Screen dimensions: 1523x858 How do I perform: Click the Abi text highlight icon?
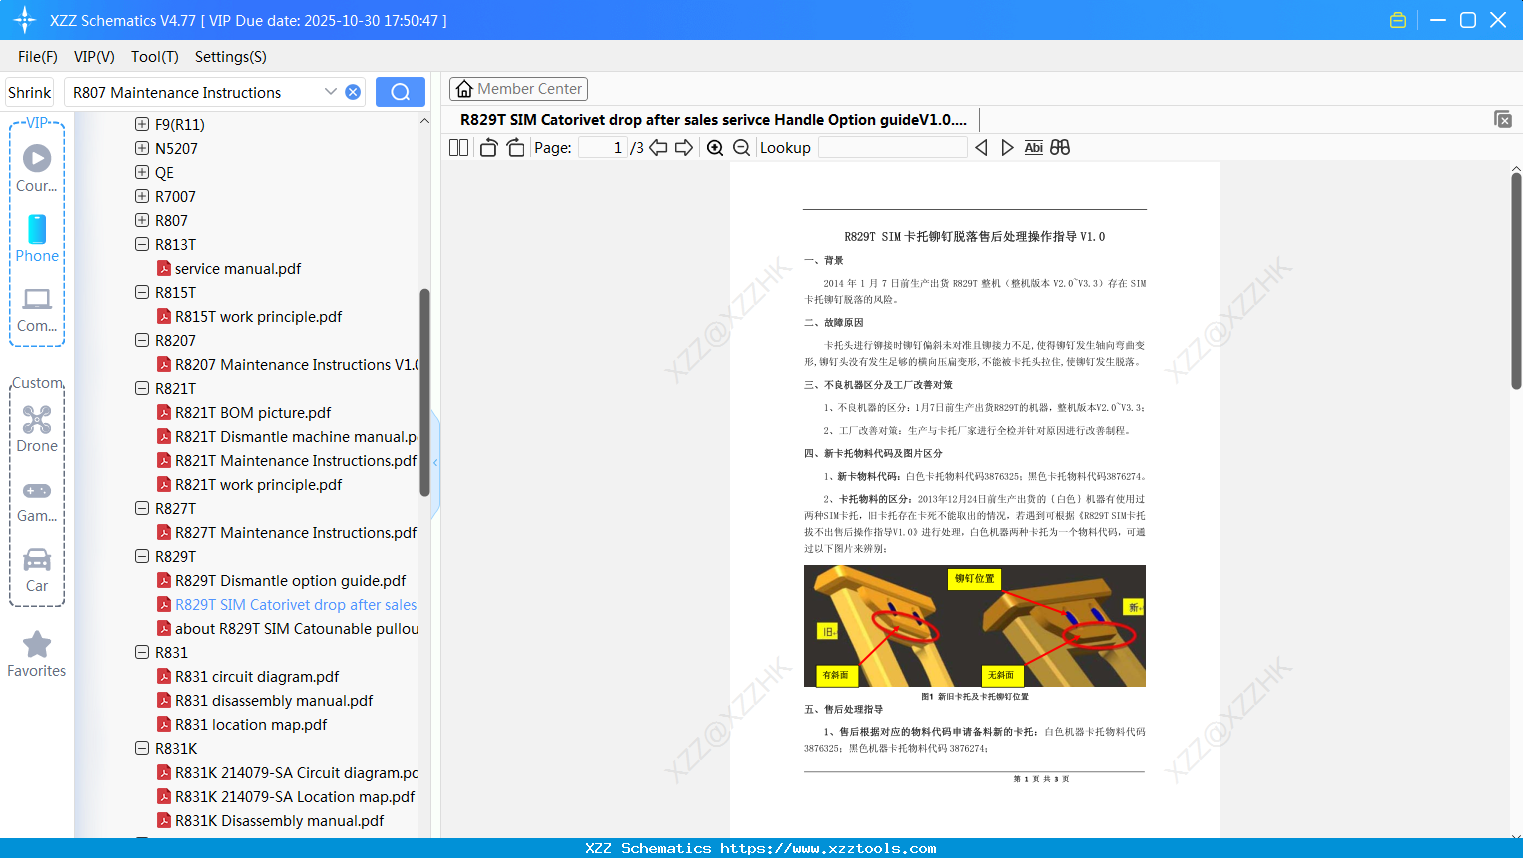tap(1033, 147)
